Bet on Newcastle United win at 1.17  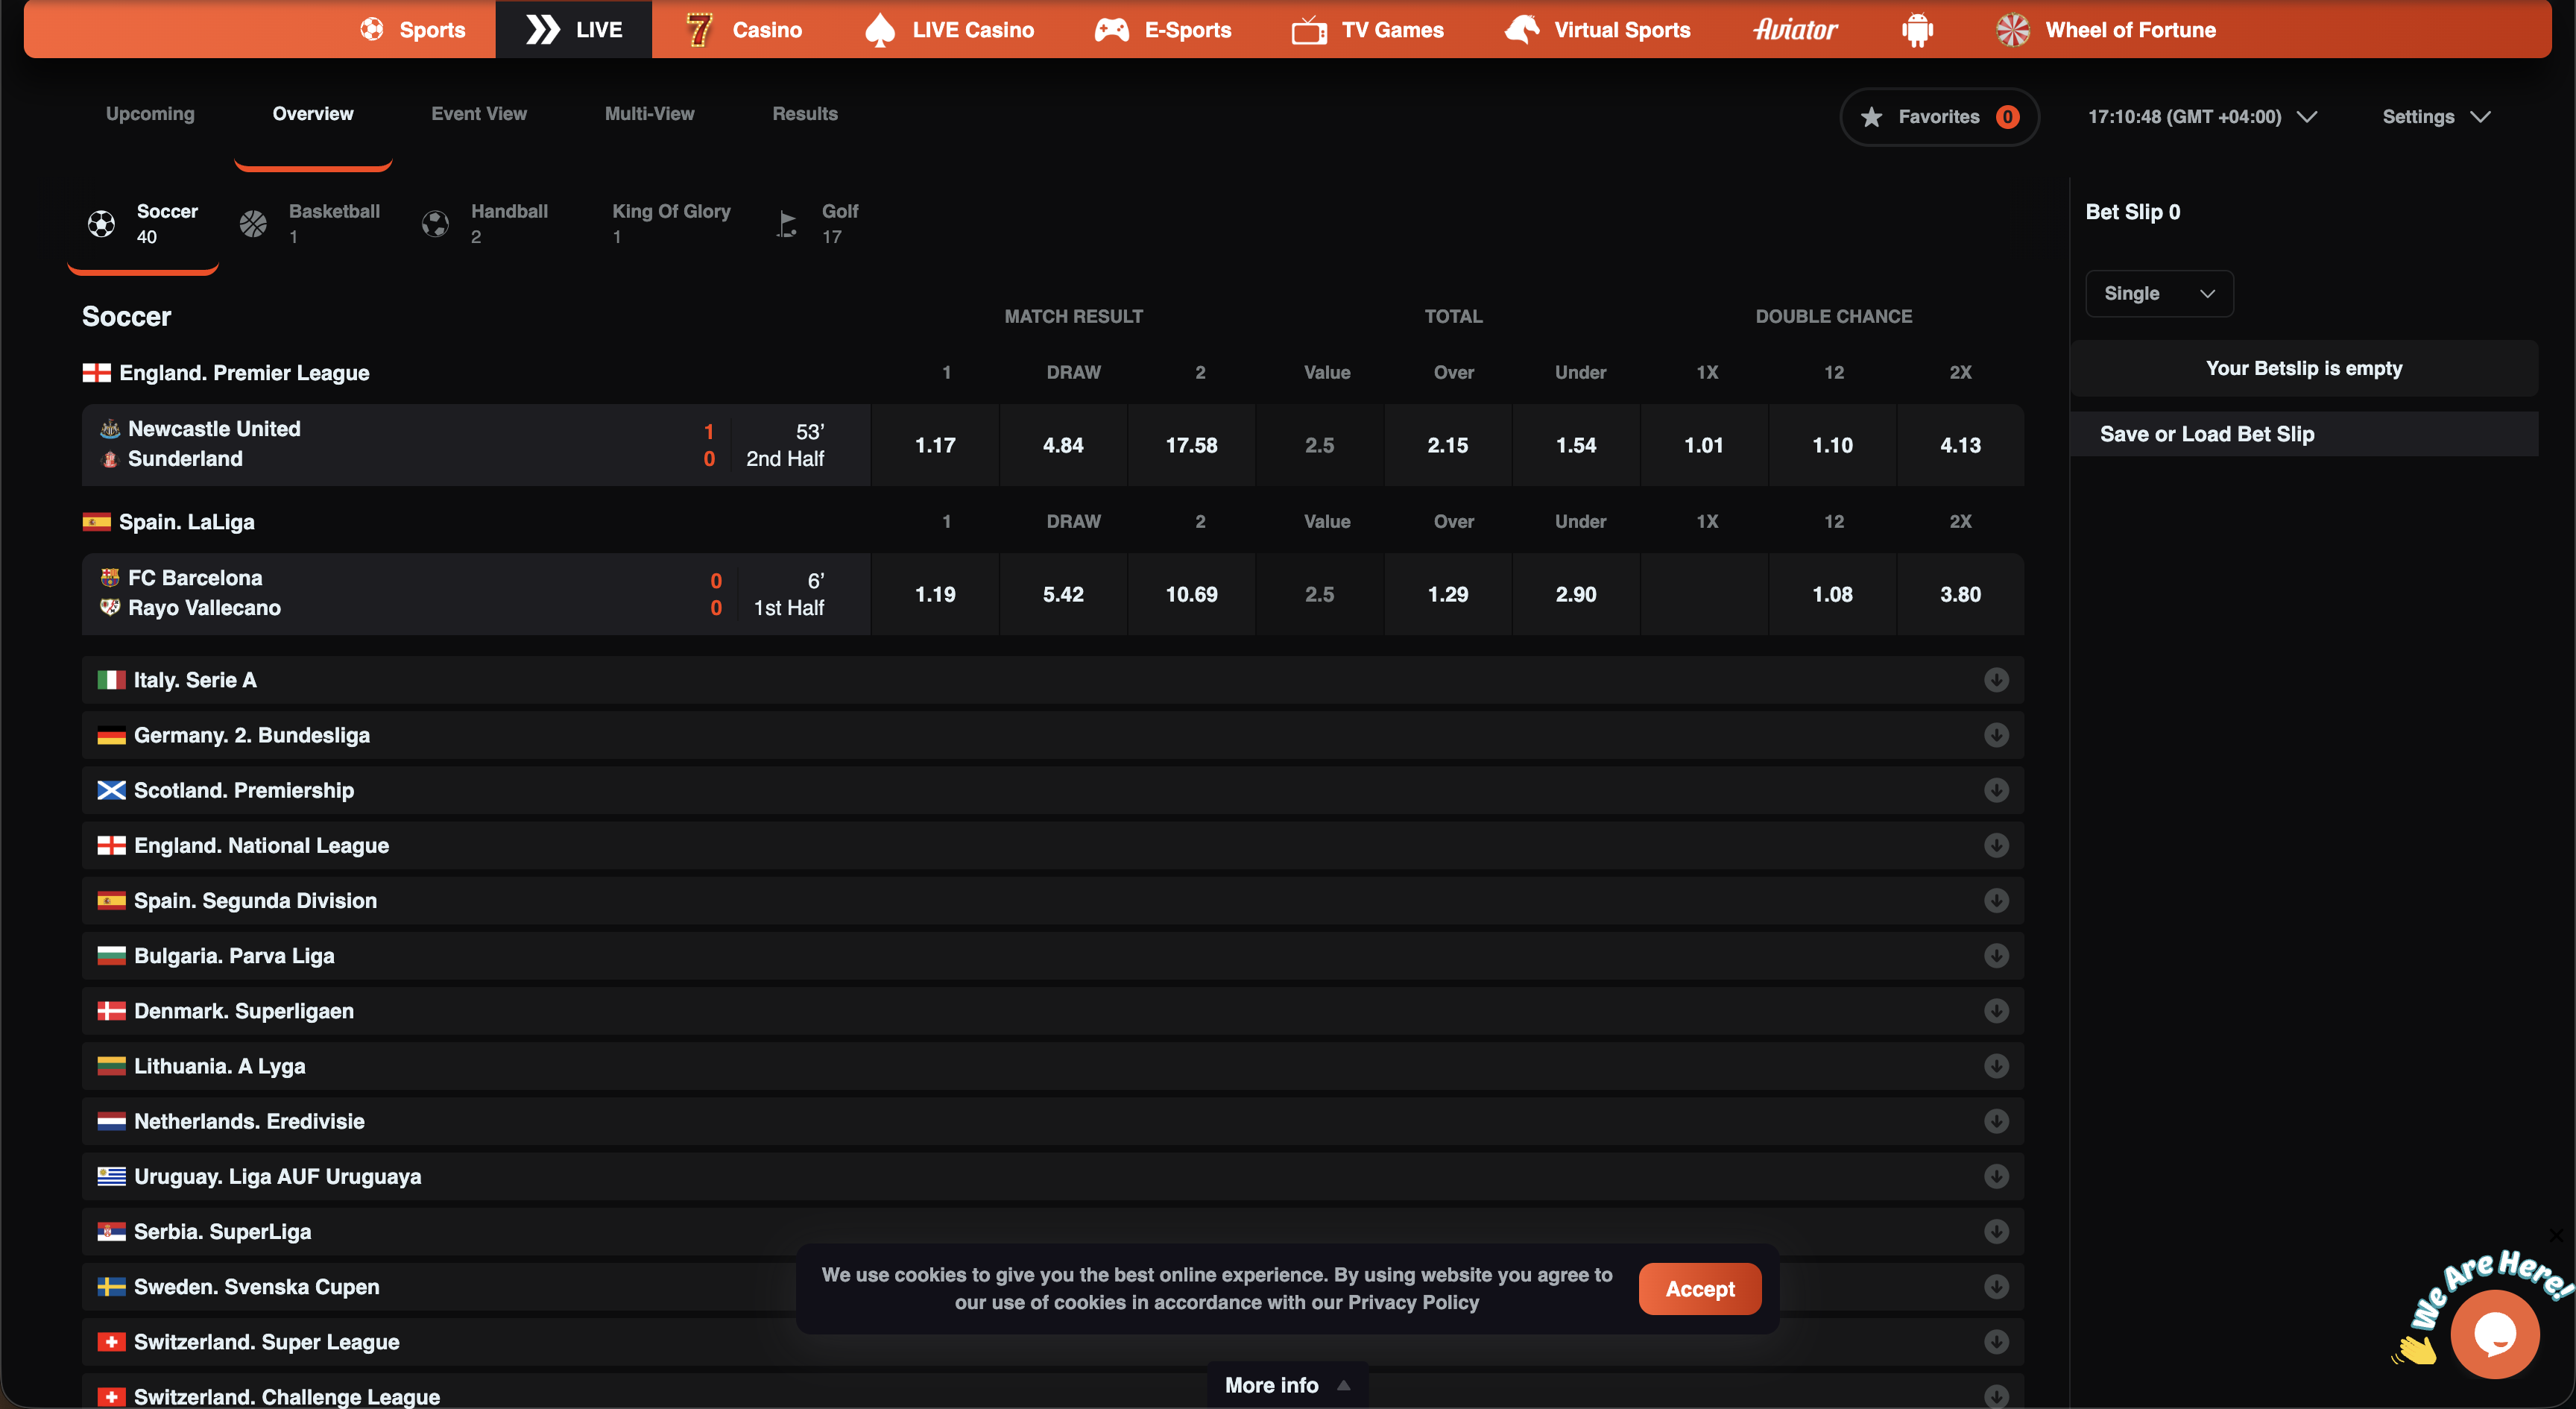click(935, 445)
